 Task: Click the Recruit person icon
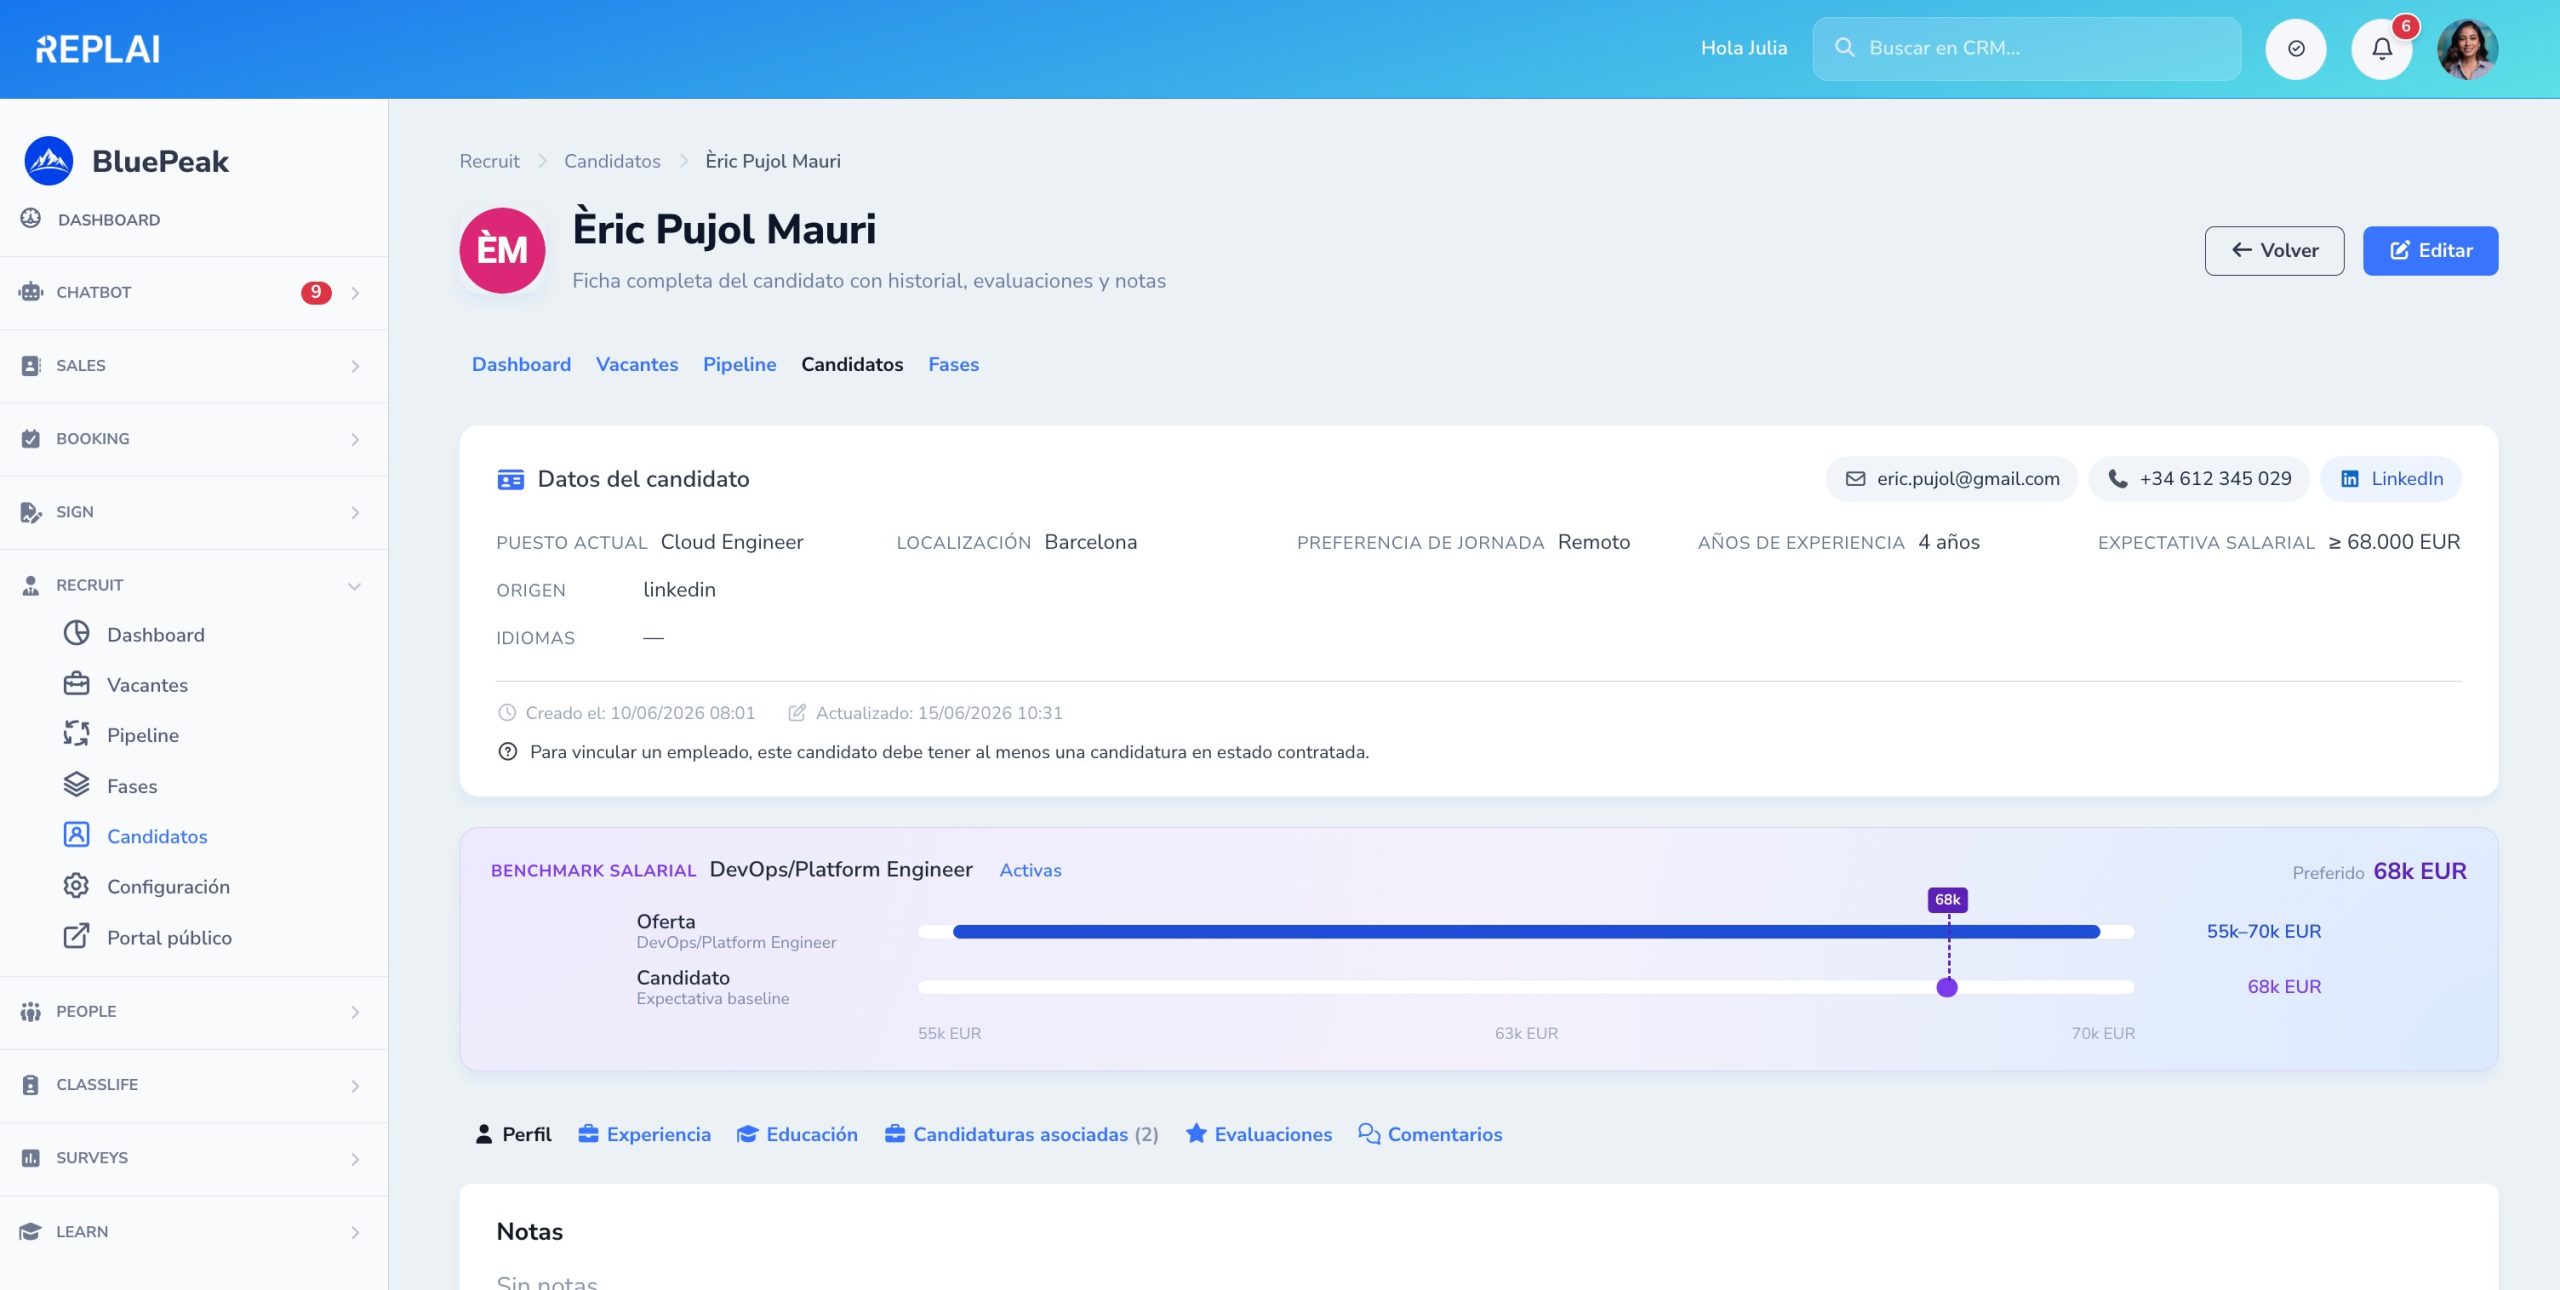click(31, 585)
